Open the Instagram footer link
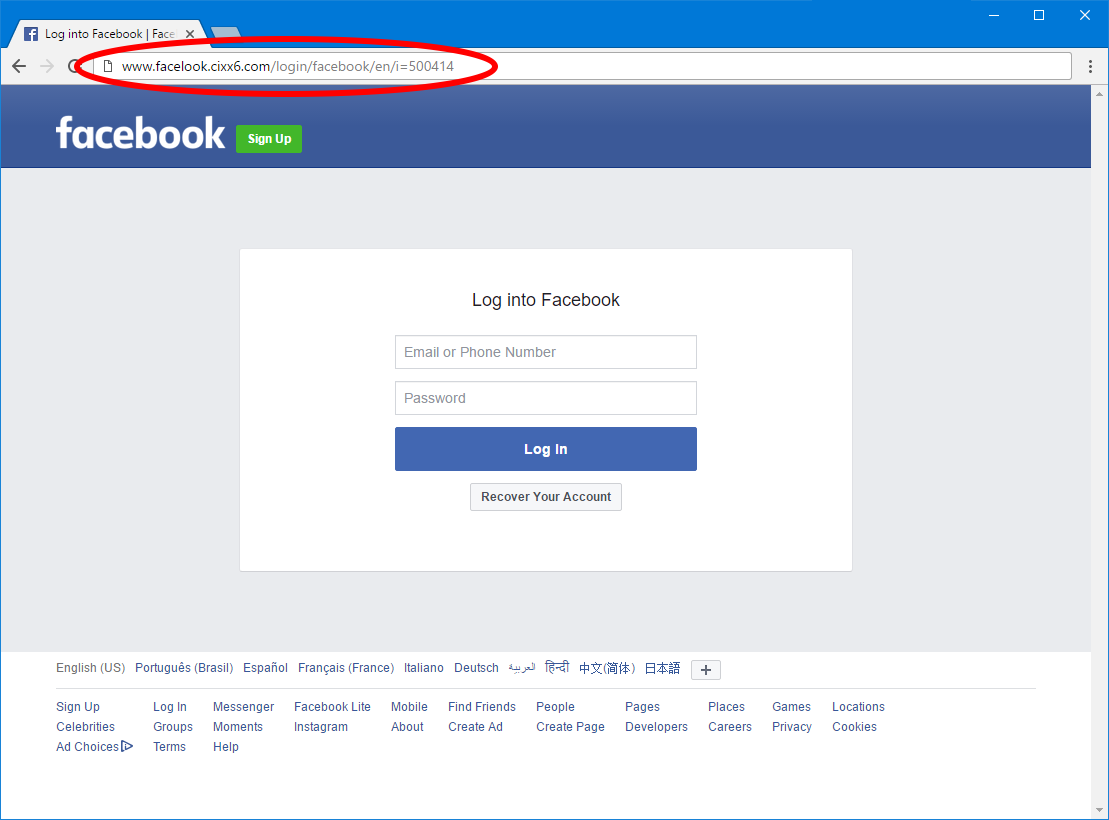 click(x=321, y=727)
